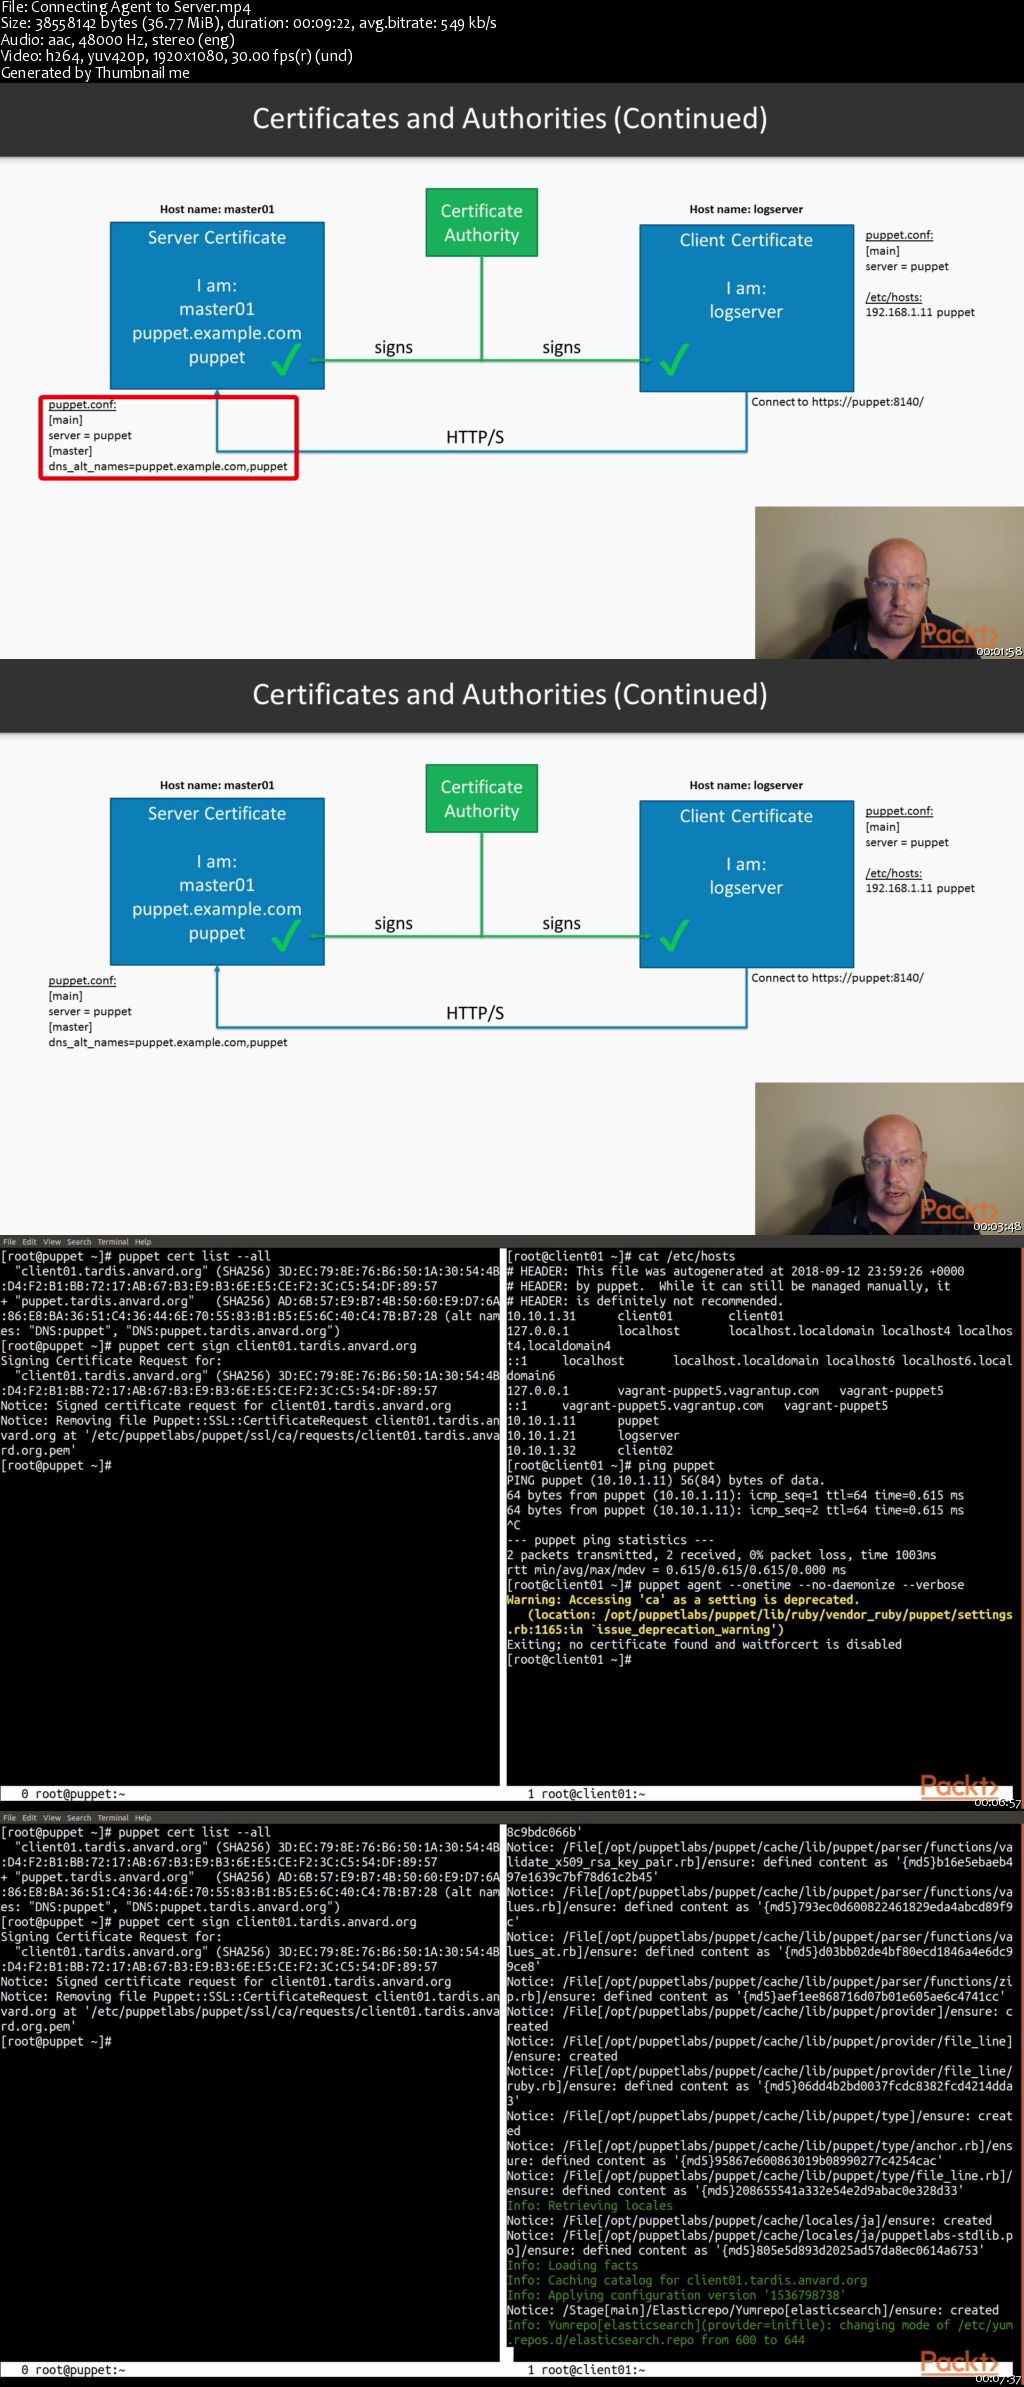The image size is (1024, 2387).
Task: Click '--- puppet ping statistics ---' line
Action: [x=611, y=1540]
